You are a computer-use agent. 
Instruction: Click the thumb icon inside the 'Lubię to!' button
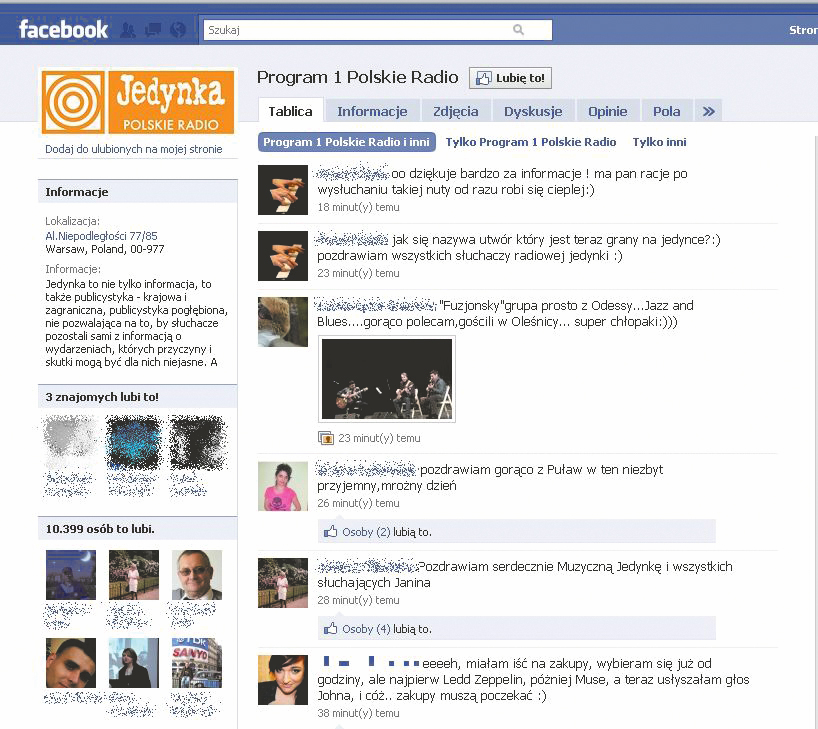[x=483, y=78]
